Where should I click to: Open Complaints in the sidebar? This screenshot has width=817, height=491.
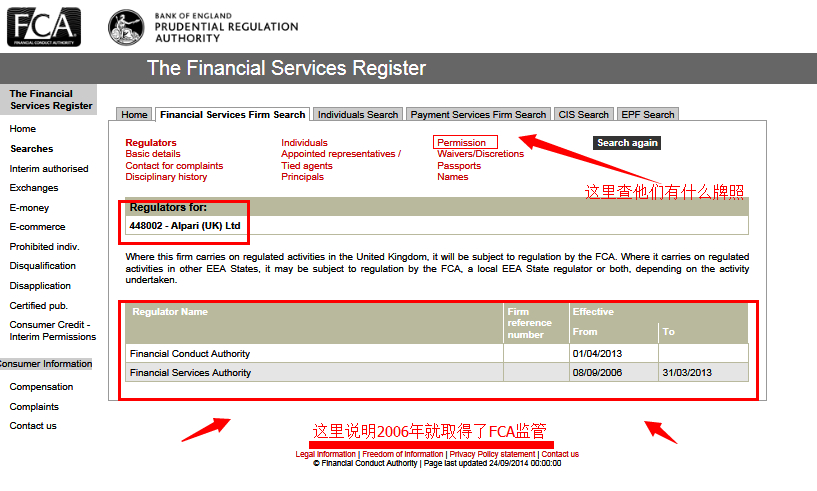[x=34, y=407]
